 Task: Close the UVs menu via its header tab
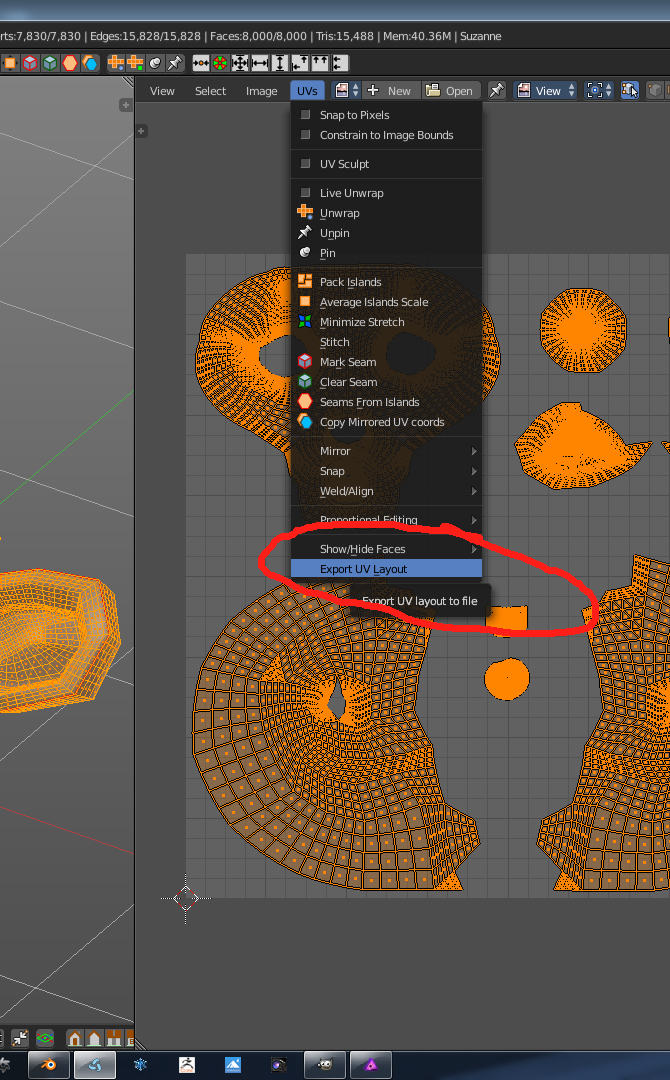(307, 91)
